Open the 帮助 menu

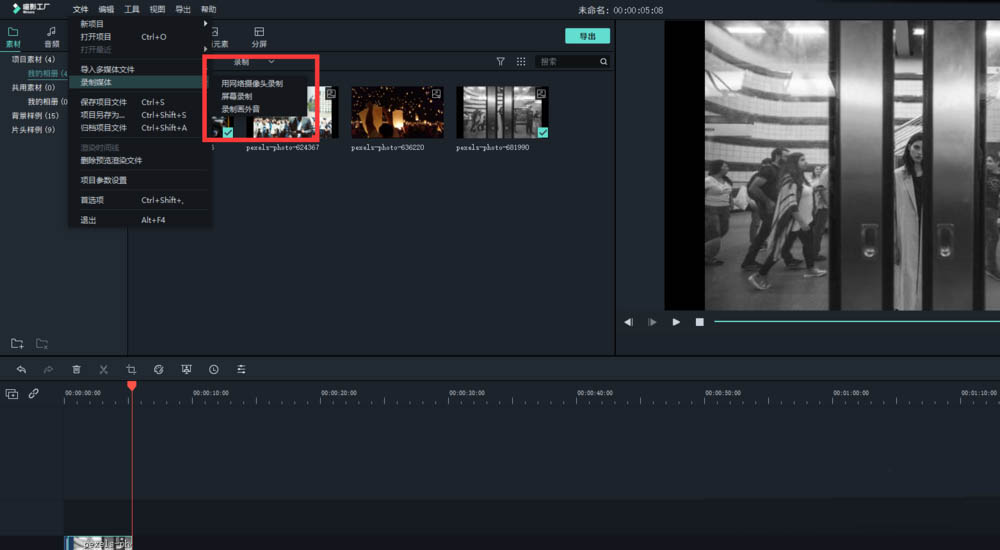pos(209,10)
